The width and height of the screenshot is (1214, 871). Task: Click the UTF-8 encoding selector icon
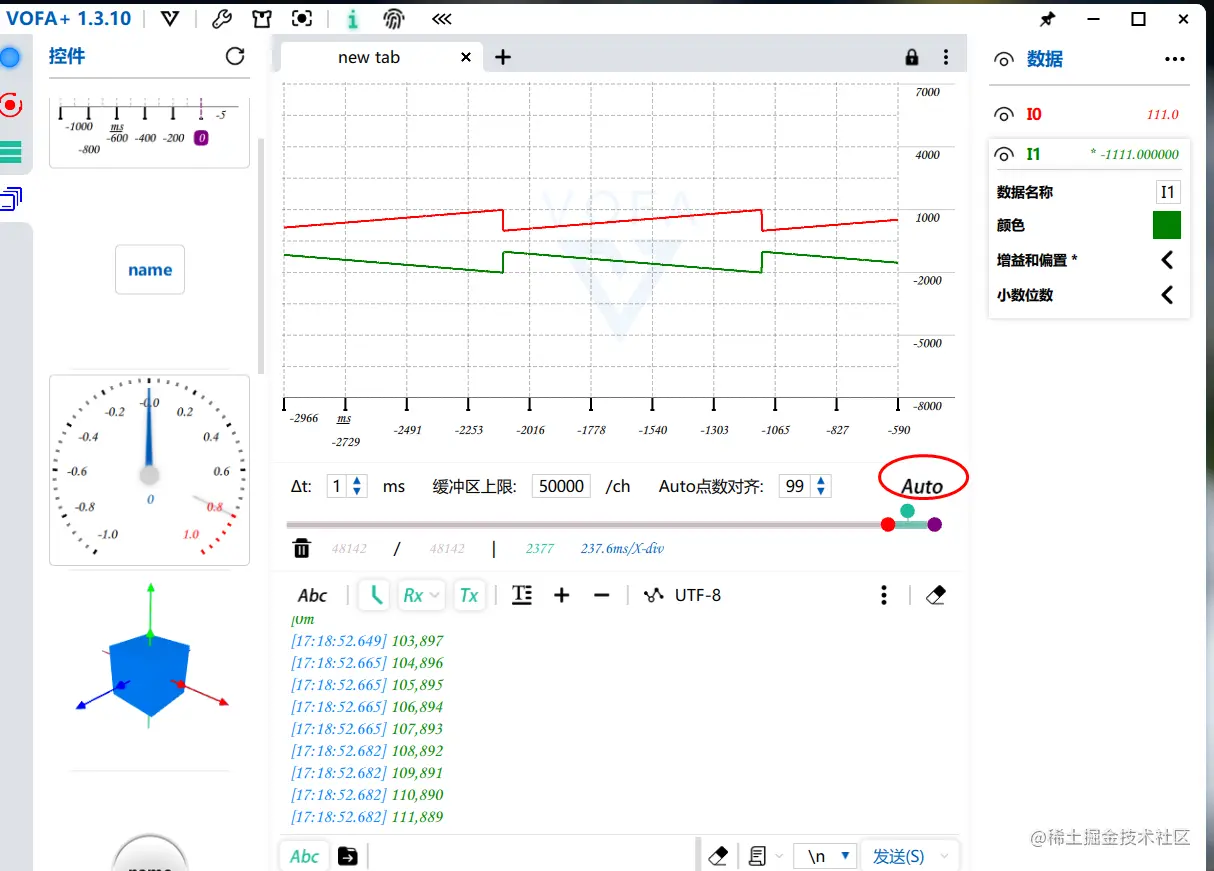point(654,595)
